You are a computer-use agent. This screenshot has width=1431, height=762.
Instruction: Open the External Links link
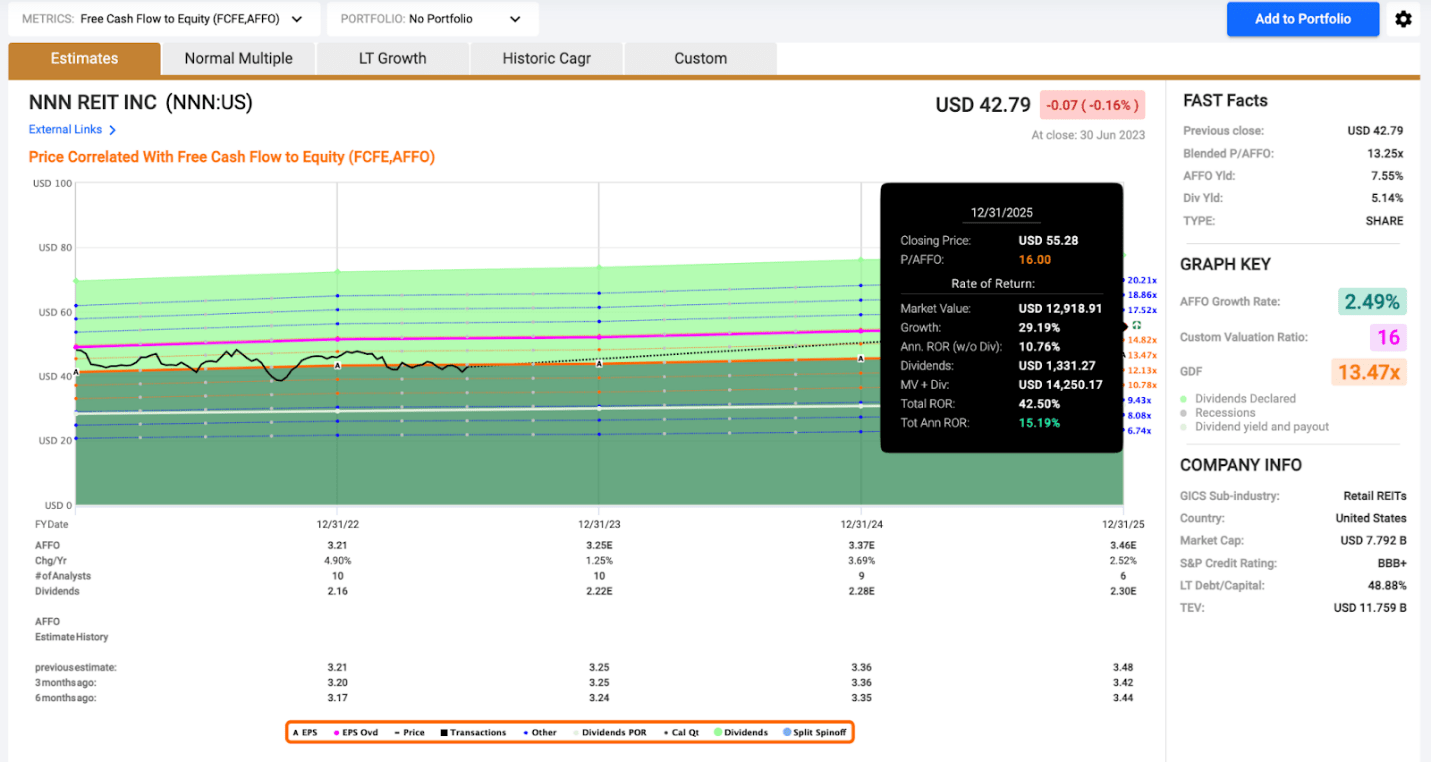pyautogui.click(x=65, y=130)
